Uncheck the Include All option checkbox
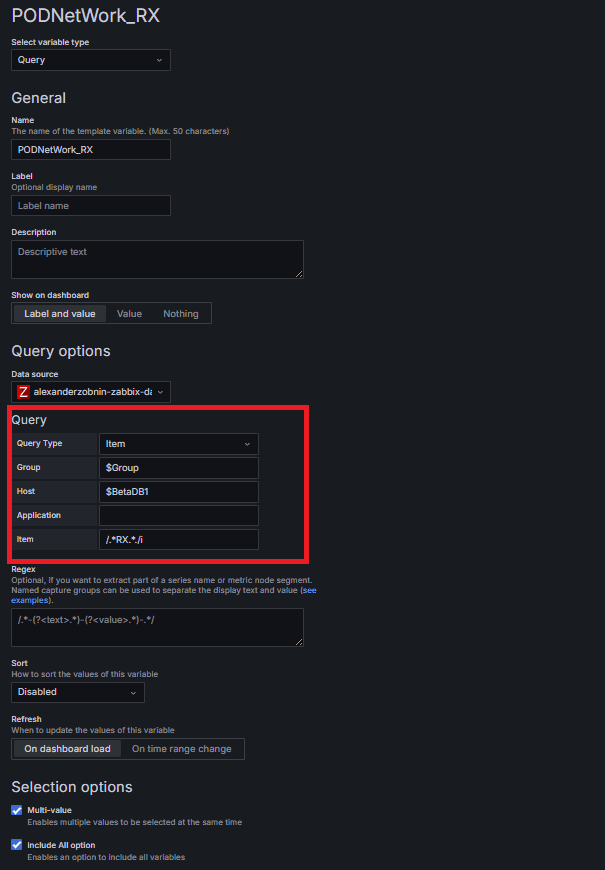The width and height of the screenshot is (605, 870). tap(17, 845)
